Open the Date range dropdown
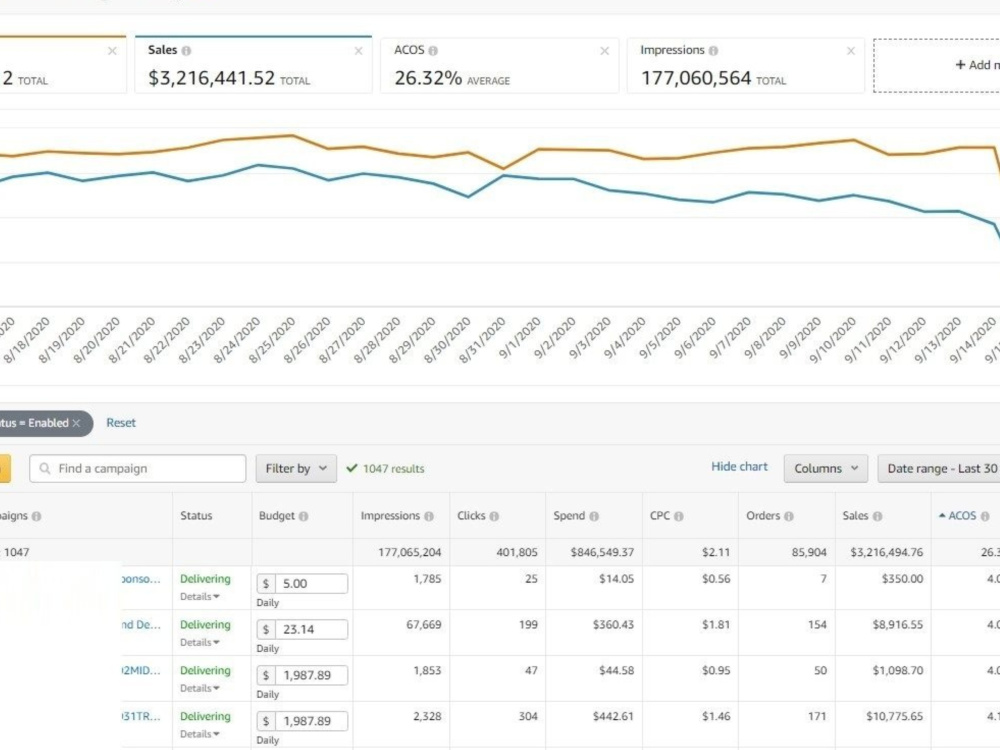 coord(939,469)
